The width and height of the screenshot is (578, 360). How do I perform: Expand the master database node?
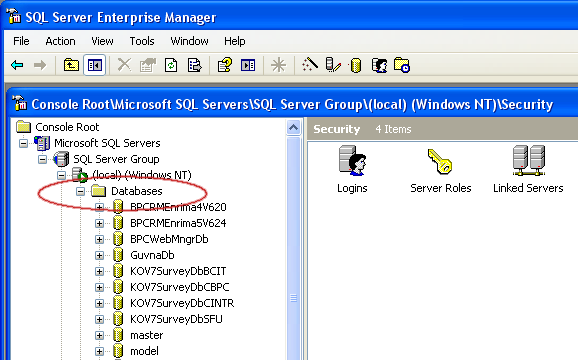click(99, 335)
